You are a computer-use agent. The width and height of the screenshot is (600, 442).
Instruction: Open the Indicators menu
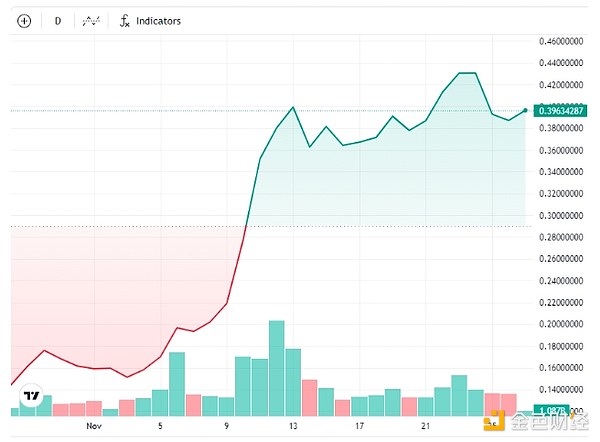click(149, 20)
